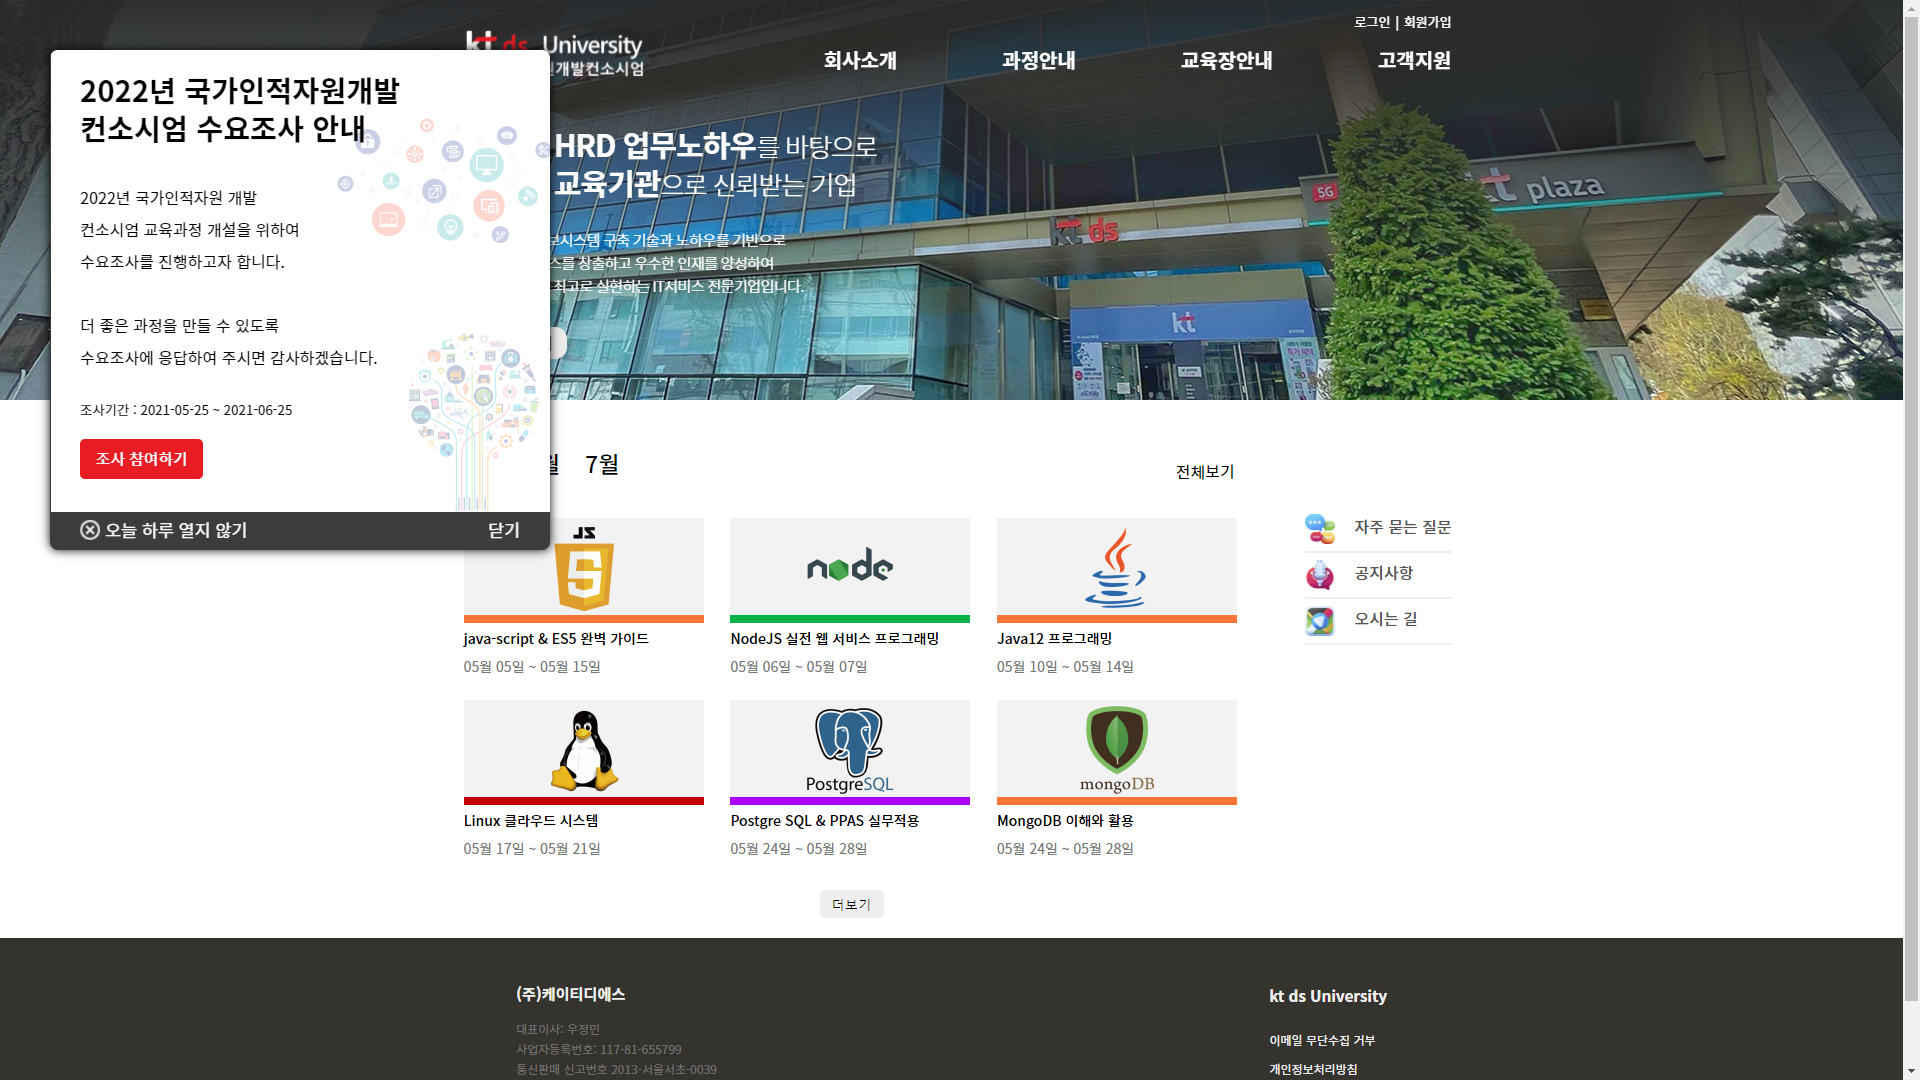Image resolution: width=1920 pixels, height=1080 pixels.
Task: Switch to the 7월 month tab
Action: [602, 465]
